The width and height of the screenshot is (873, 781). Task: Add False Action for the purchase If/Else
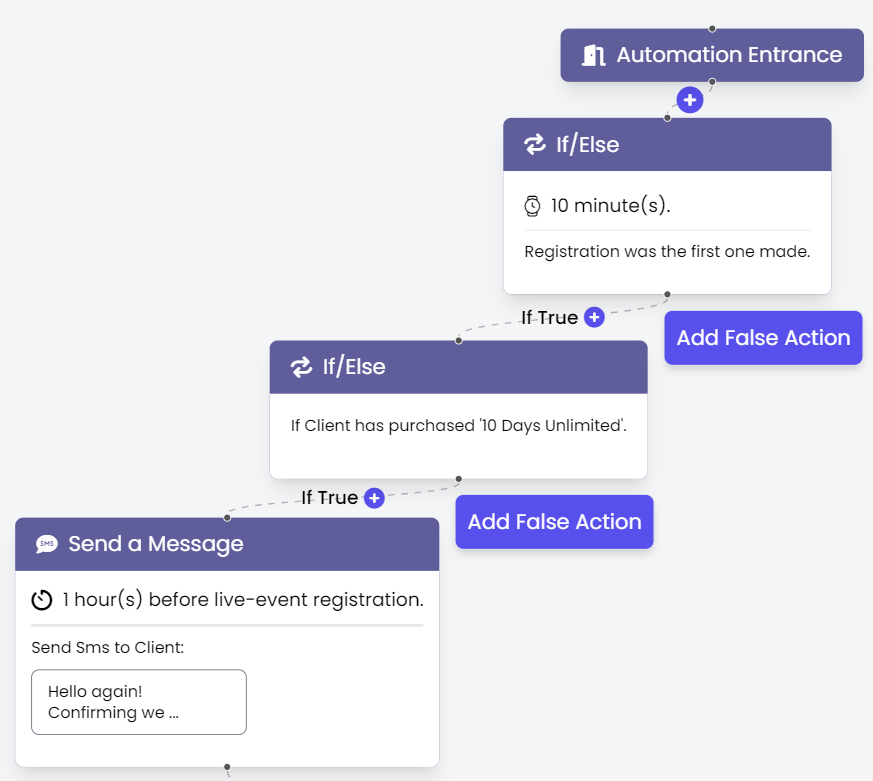[554, 522]
